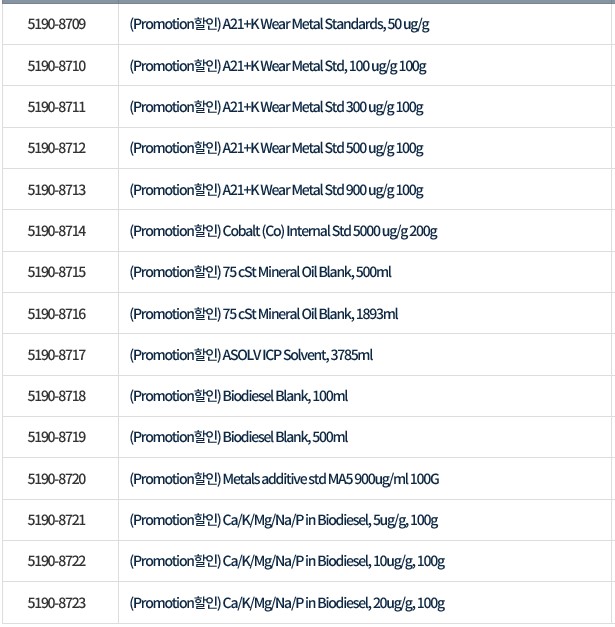Image resolution: width=615 pixels, height=627 pixels.
Task: Click part number 5190-8717
Action: 57,355
